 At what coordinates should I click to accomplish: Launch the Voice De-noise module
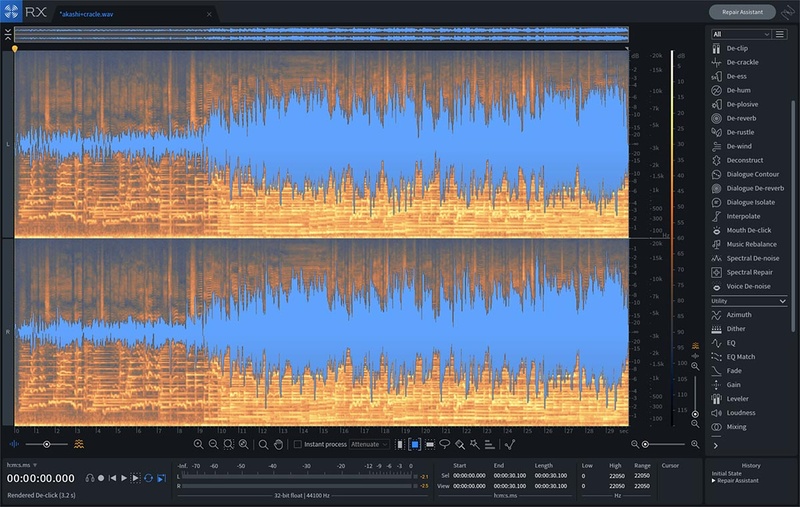[748, 286]
